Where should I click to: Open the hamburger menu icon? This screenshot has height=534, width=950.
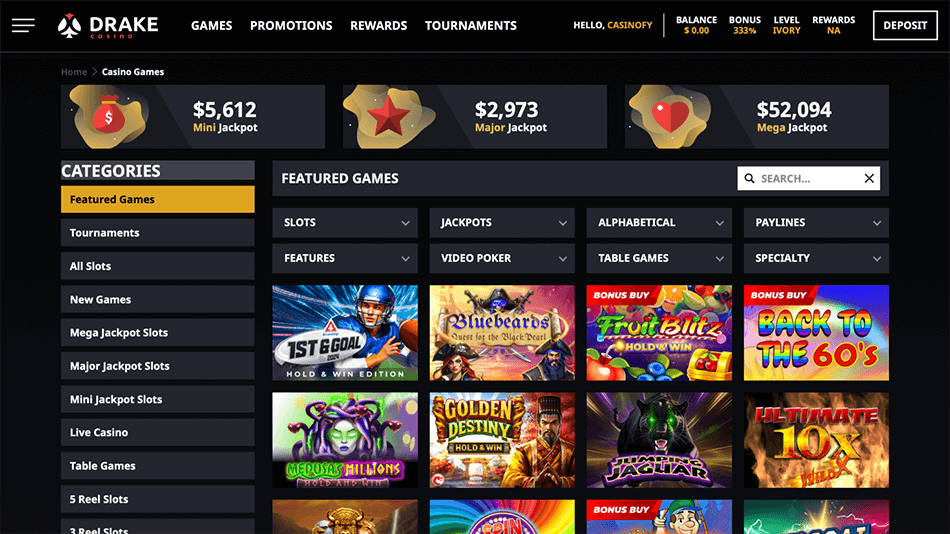point(23,25)
